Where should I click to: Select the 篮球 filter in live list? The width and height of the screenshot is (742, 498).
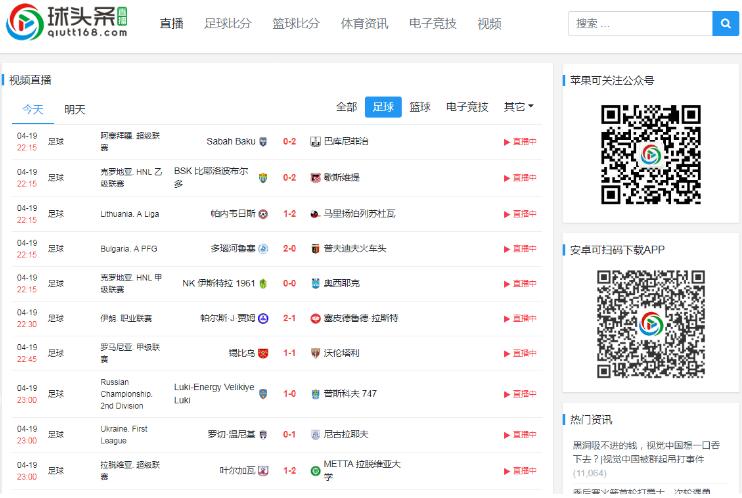click(x=419, y=107)
